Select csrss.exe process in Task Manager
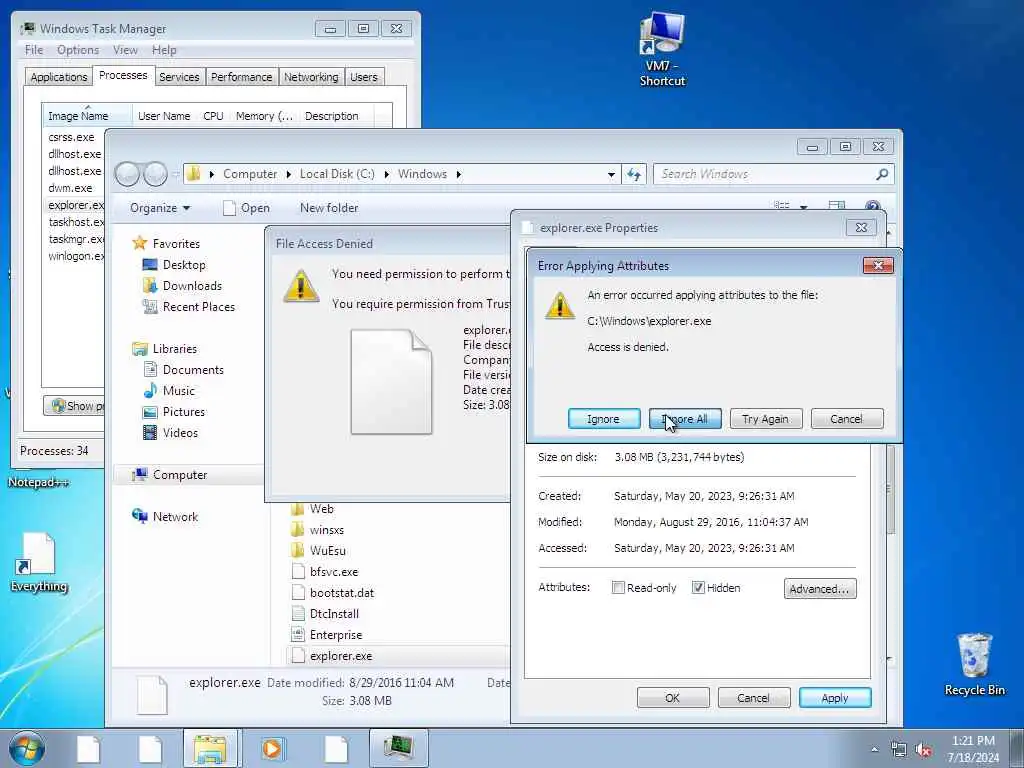1024x768 pixels. click(71, 137)
